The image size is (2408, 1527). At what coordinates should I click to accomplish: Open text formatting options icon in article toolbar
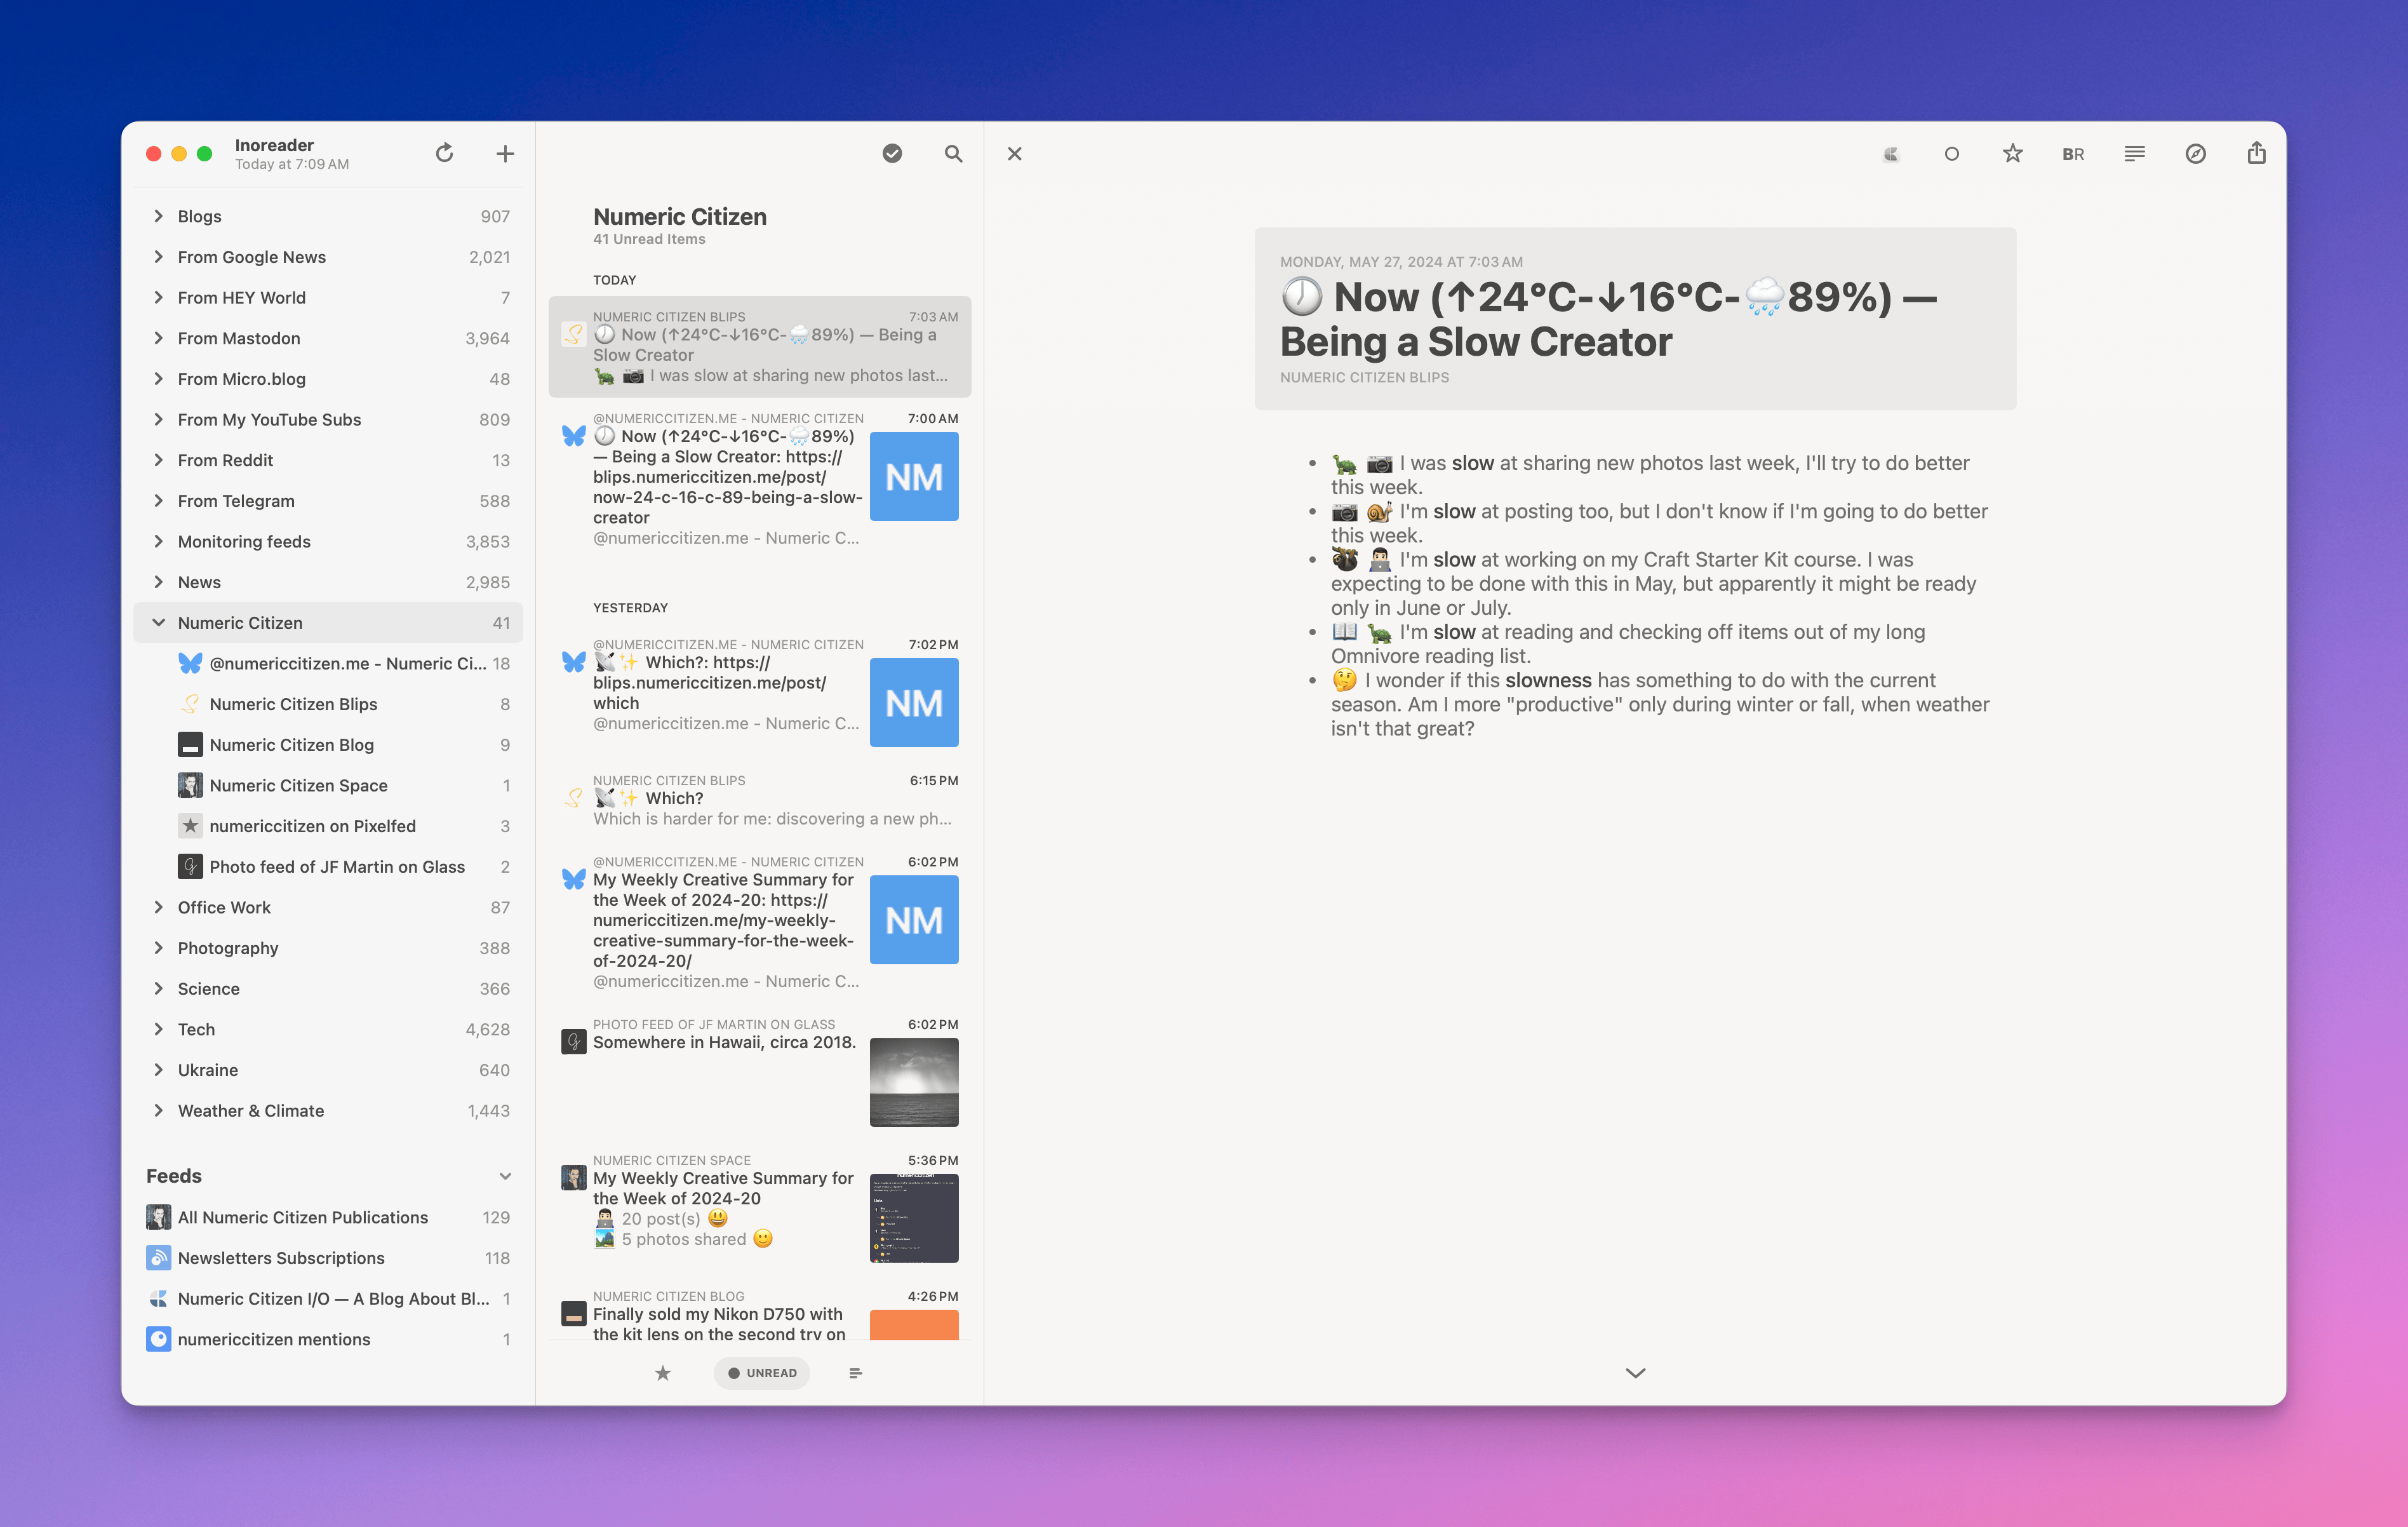point(2134,153)
